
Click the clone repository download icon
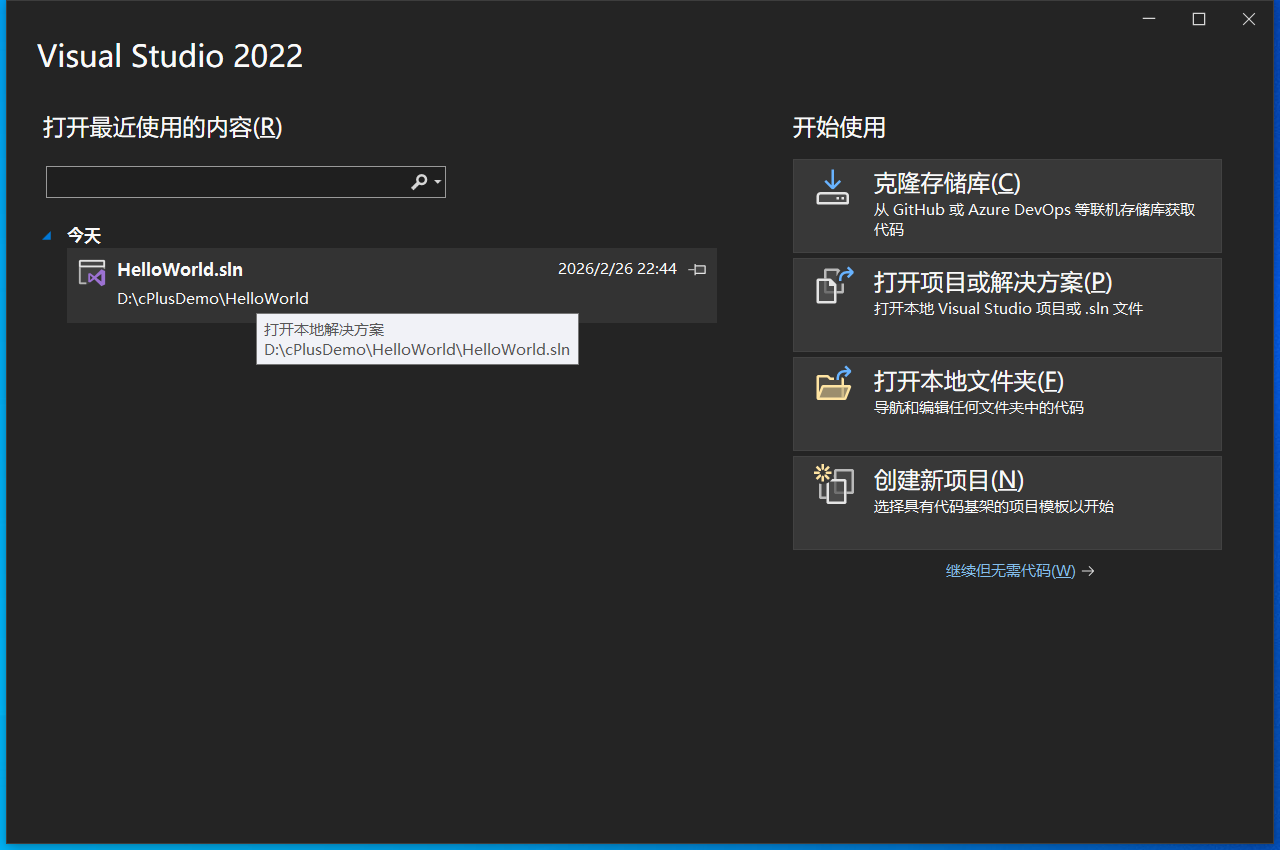click(x=832, y=187)
